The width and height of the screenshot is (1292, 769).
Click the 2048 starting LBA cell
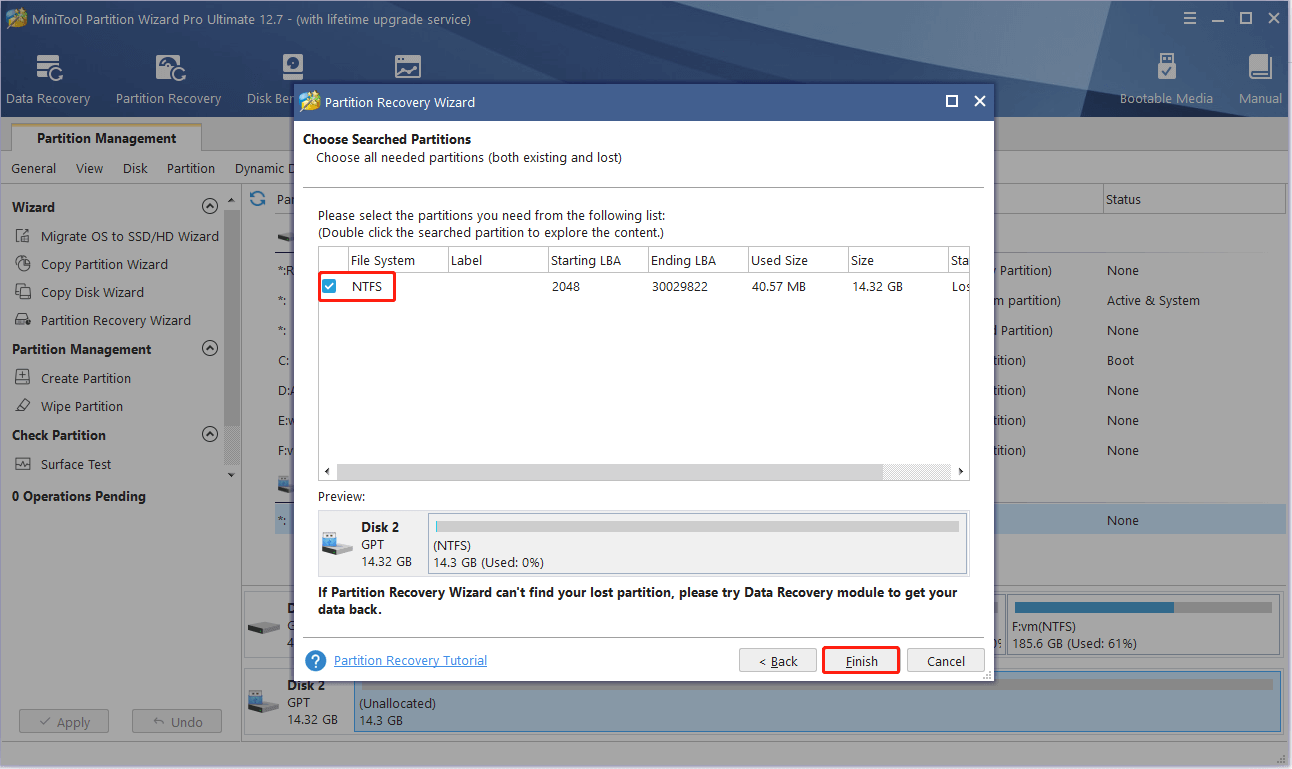point(565,287)
